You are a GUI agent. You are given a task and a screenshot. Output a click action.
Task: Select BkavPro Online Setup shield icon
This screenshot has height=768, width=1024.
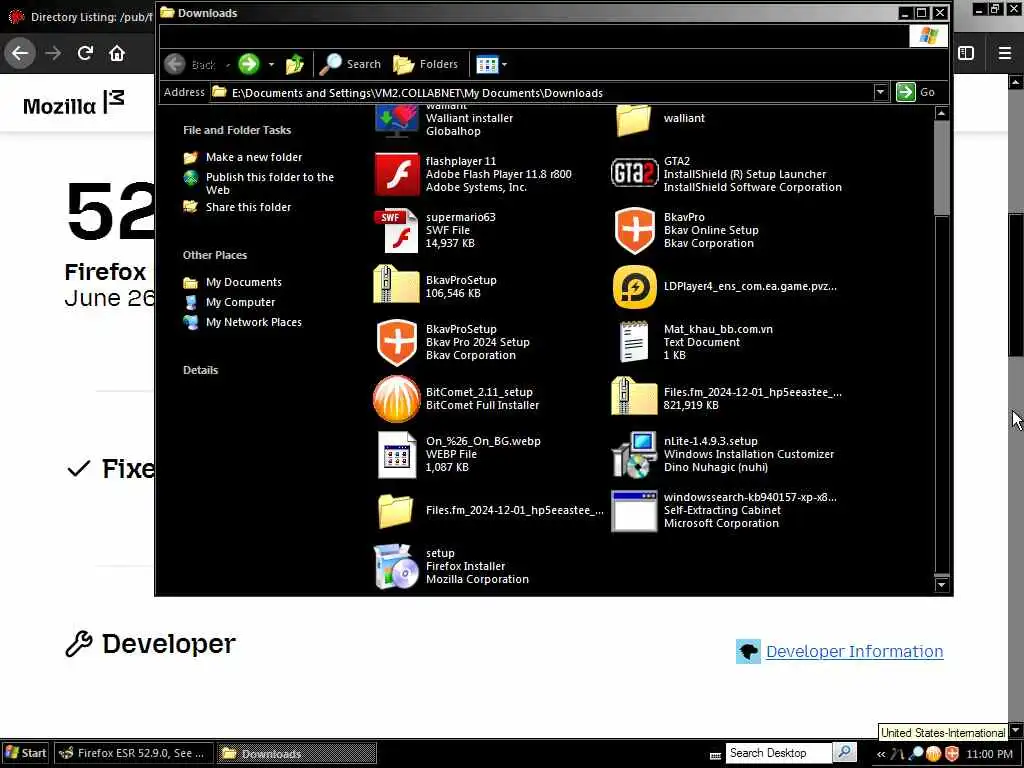coord(634,231)
